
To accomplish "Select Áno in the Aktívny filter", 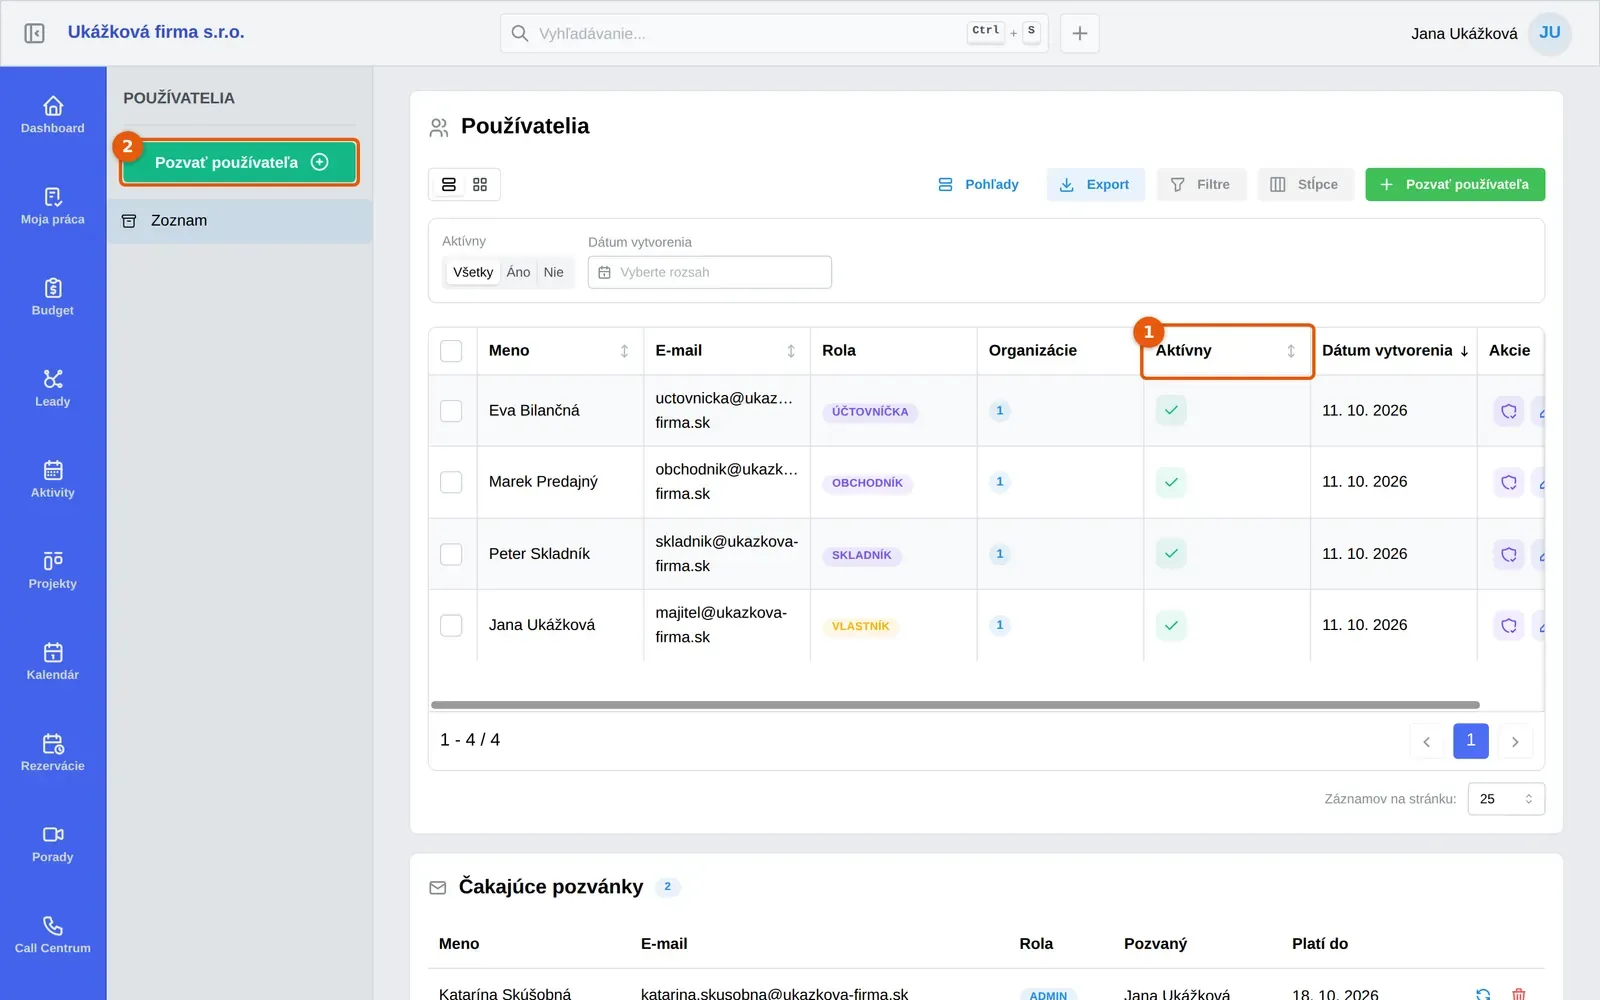I will coord(518,272).
